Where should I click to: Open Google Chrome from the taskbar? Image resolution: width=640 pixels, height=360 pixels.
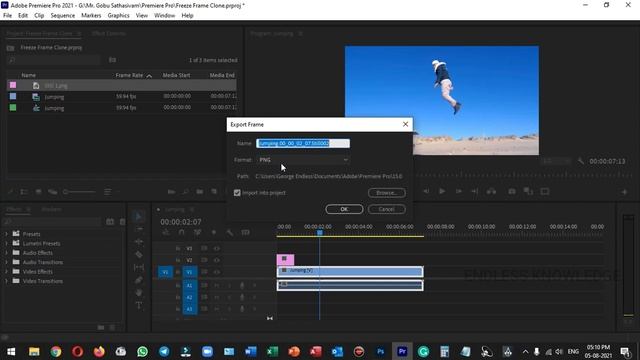pyautogui.click(x=56, y=351)
